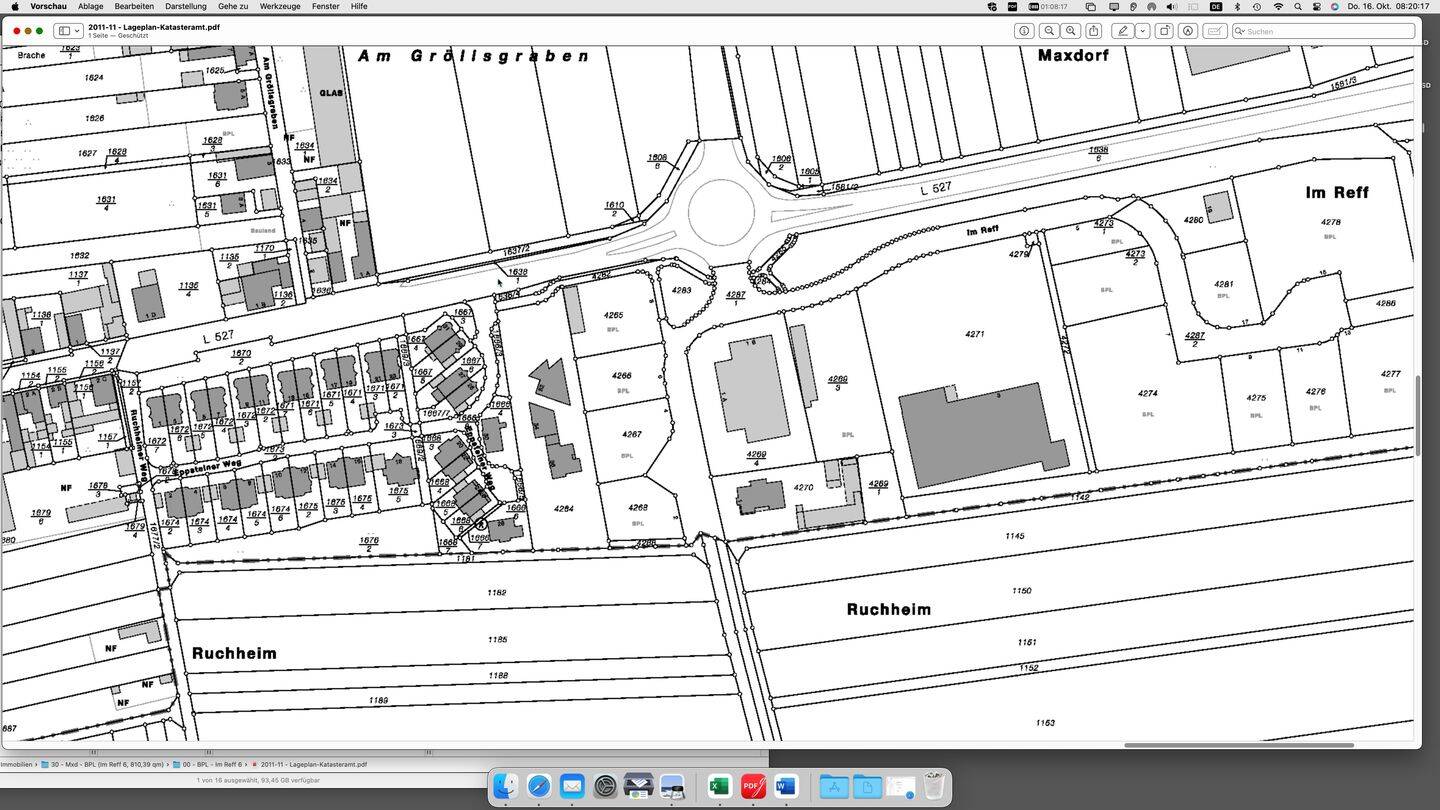Open the DE input source menu
Screen dimensions: 1440x810
coord(1216,6)
